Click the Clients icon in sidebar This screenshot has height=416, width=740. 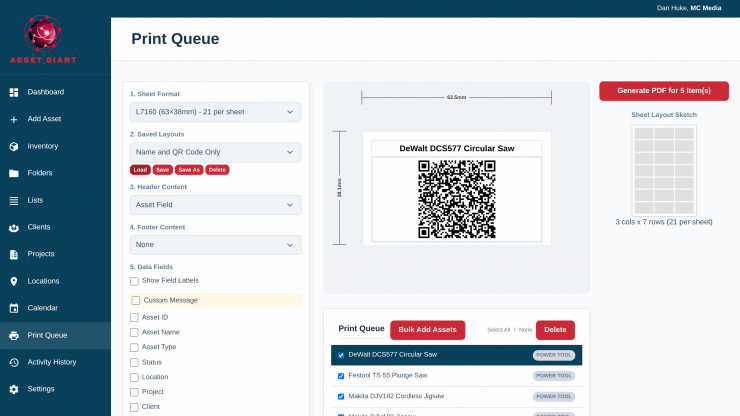pyautogui.click(x=14, y=228)
